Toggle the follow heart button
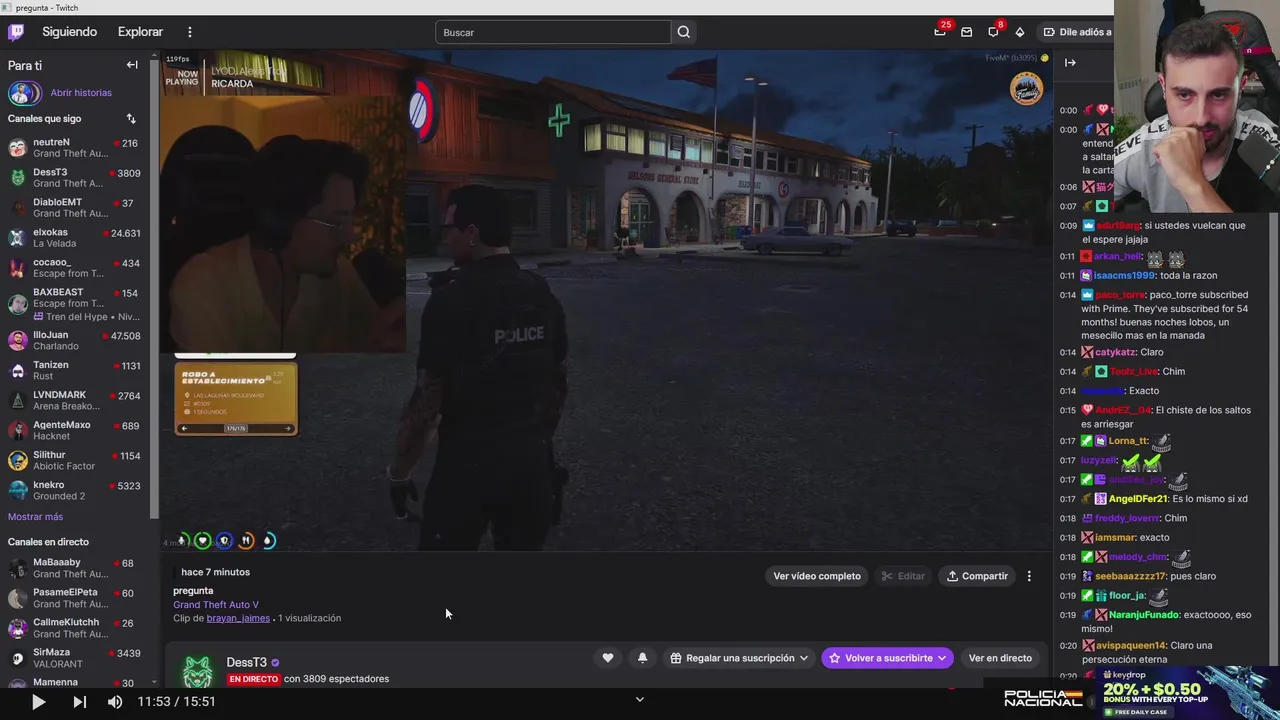Image resolution: width=1280 pixels, height=720 pixels. click(x=607, y=658)
